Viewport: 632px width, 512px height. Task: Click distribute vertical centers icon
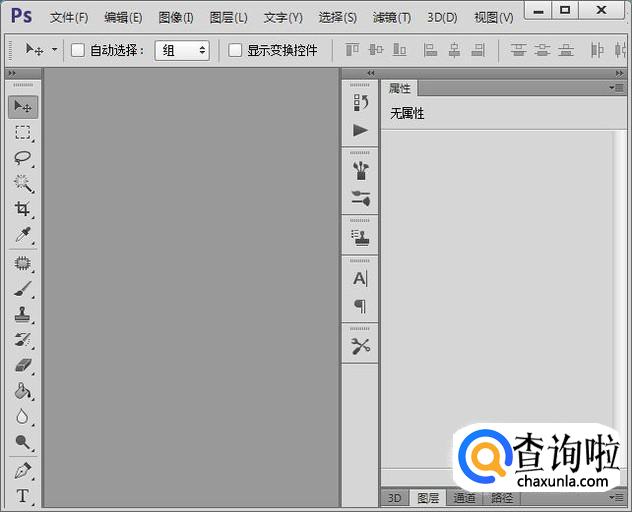[x=542, y=50]
